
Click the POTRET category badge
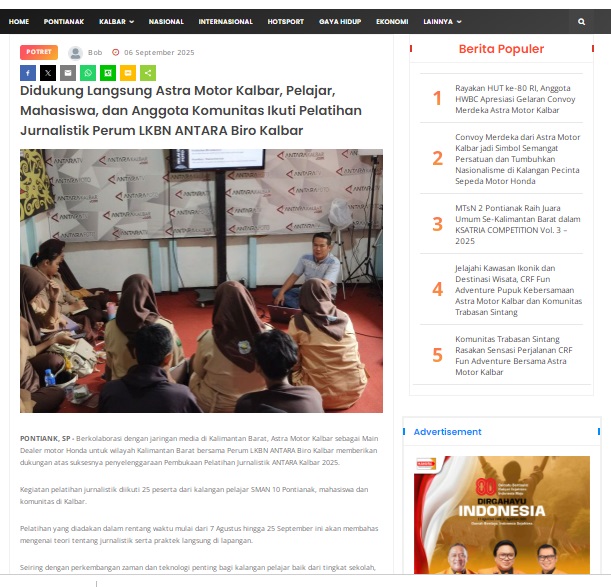point(39,52)
